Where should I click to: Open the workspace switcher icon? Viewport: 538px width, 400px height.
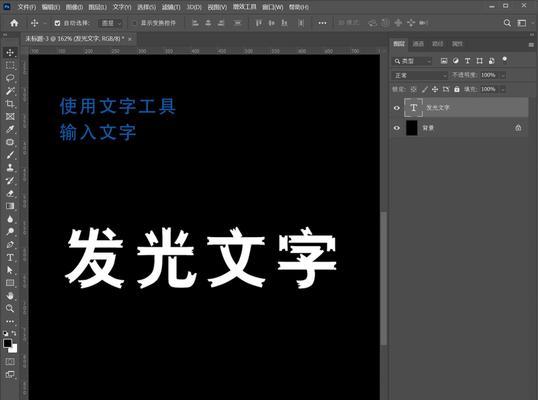tap(522, 23)
